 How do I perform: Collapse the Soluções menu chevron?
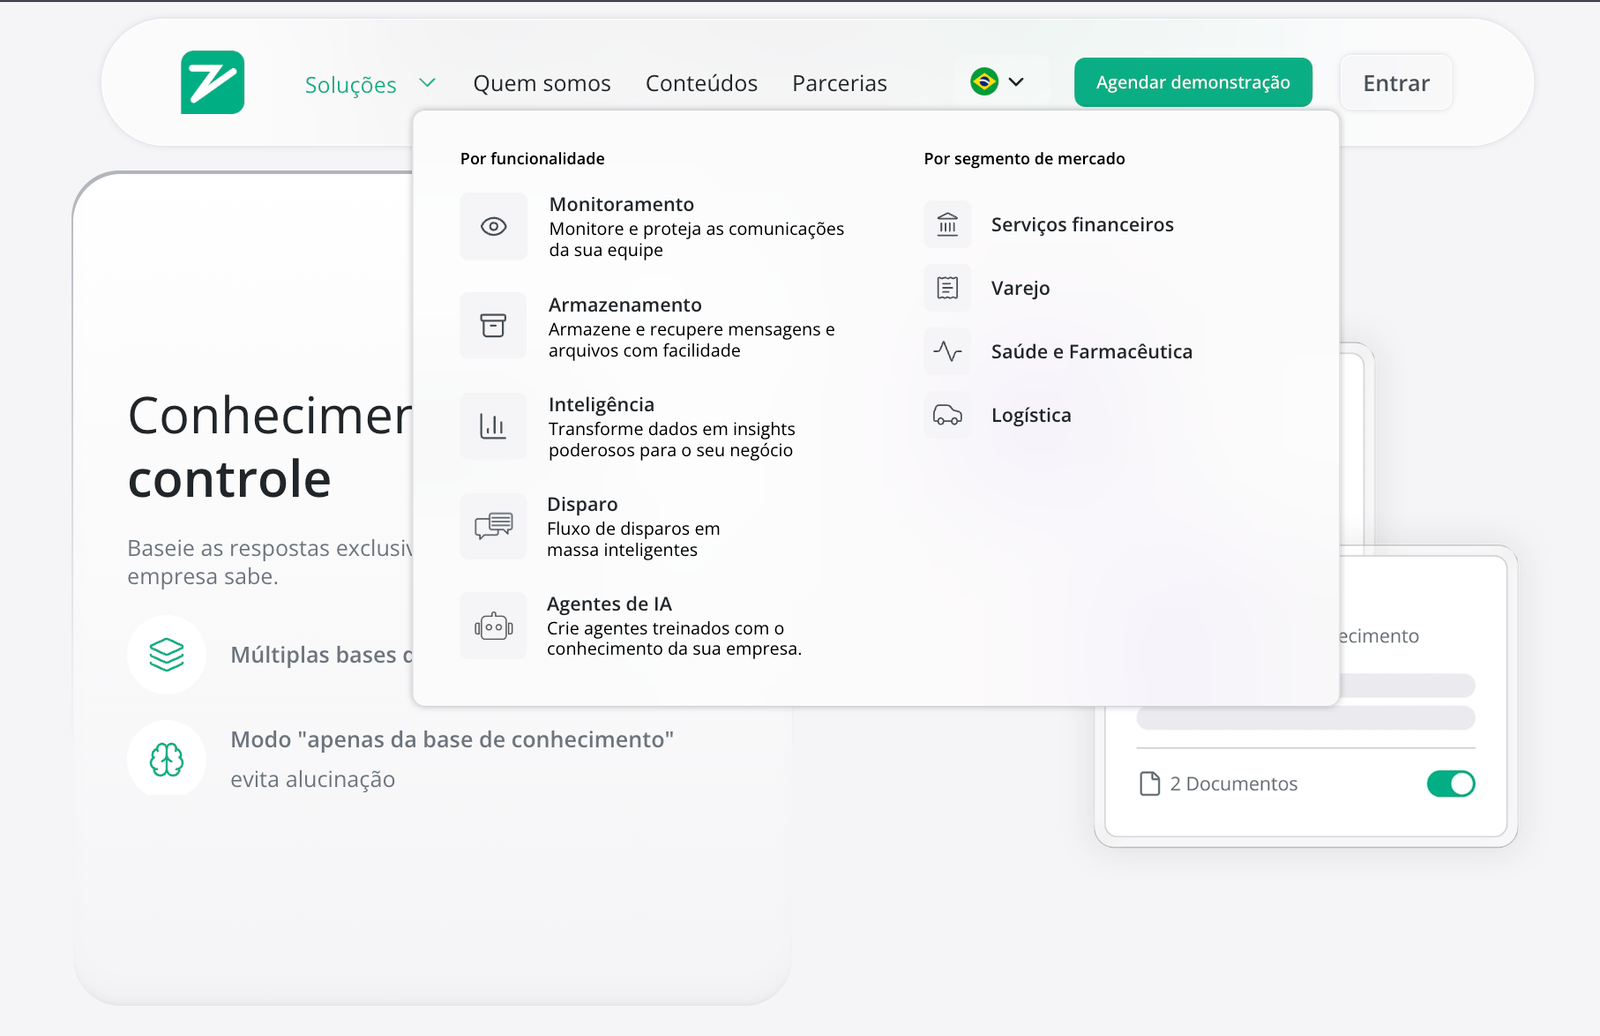click(x=427, y=83)
